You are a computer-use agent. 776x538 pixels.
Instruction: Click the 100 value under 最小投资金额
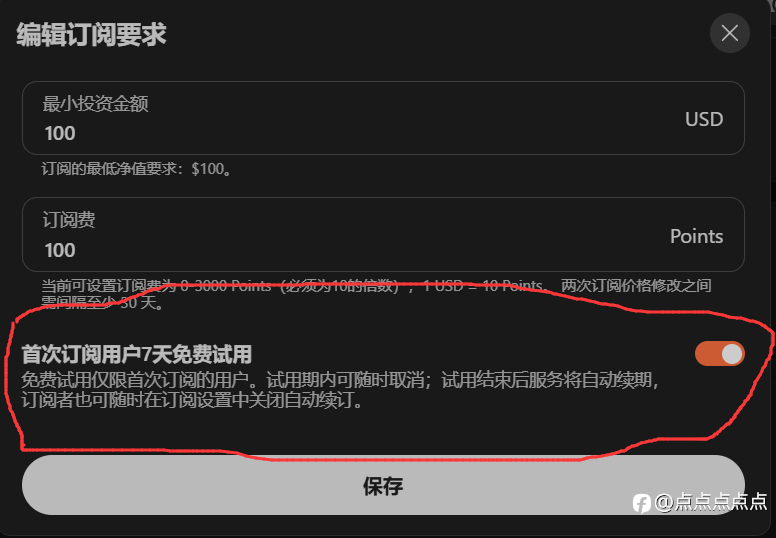(x=60, y=134)
